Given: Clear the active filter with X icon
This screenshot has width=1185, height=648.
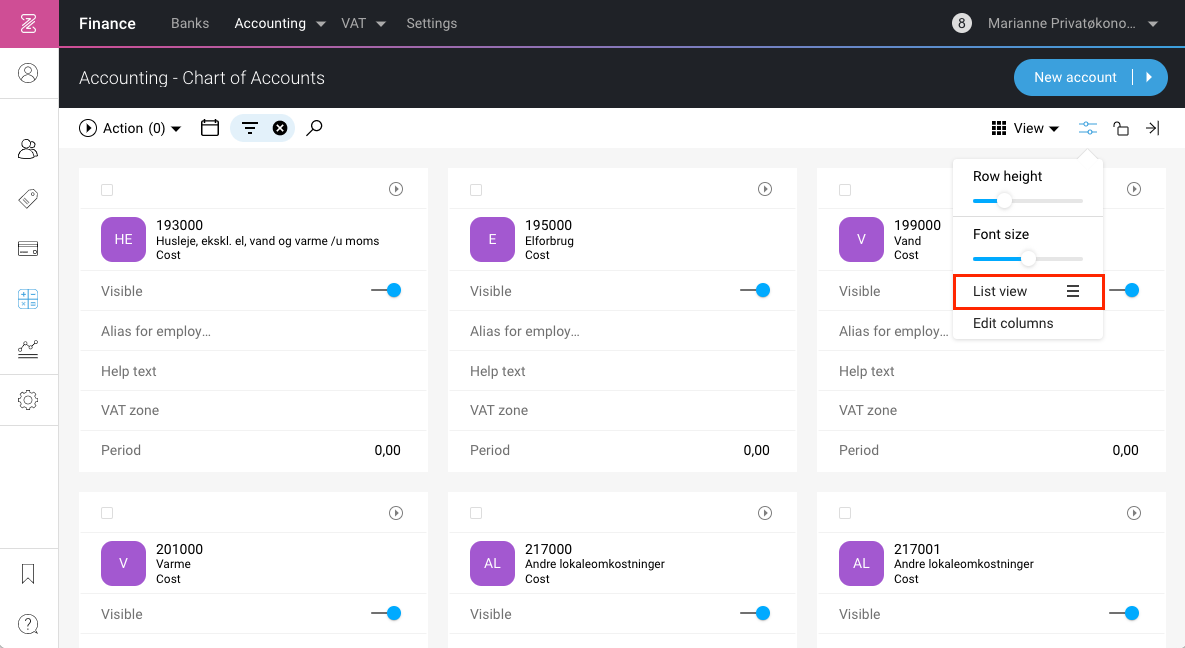Looking at the screenshot, I should pos(280,128).
